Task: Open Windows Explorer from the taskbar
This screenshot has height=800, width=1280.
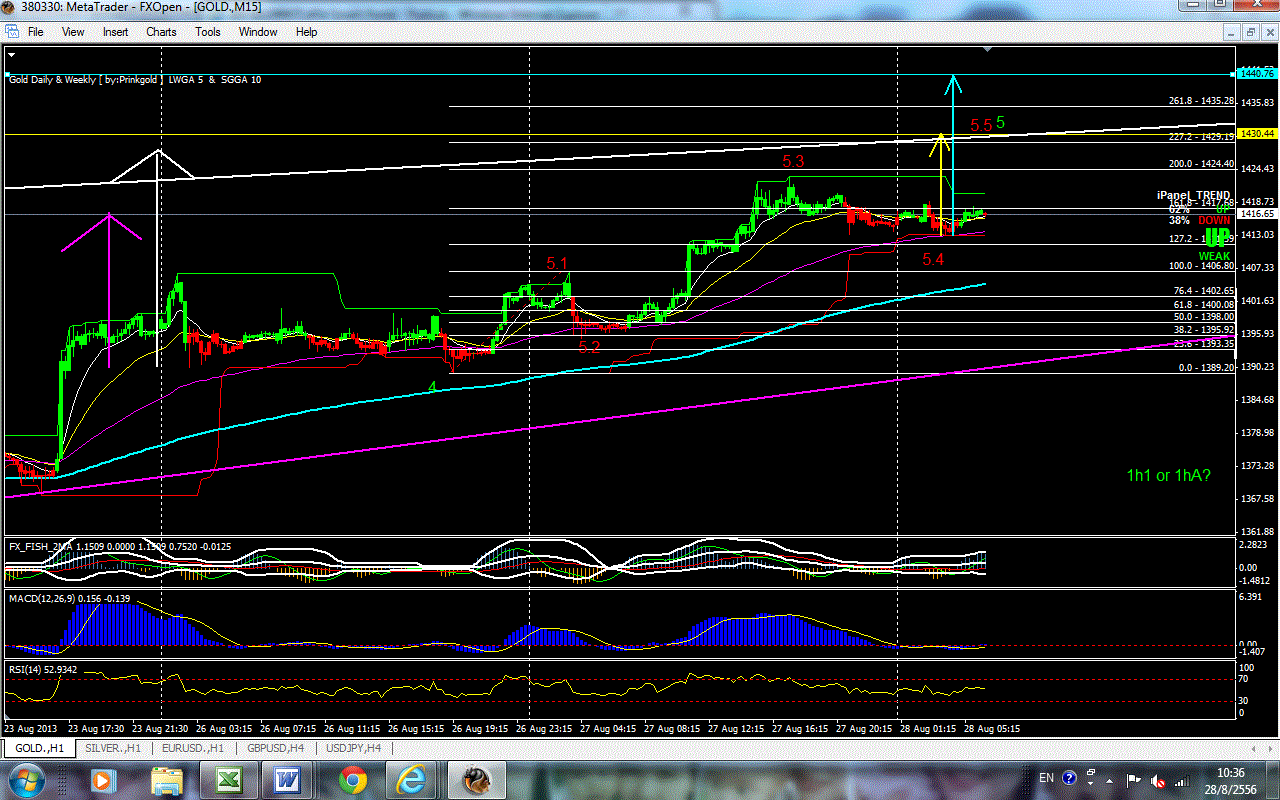Action: (166, 780)
